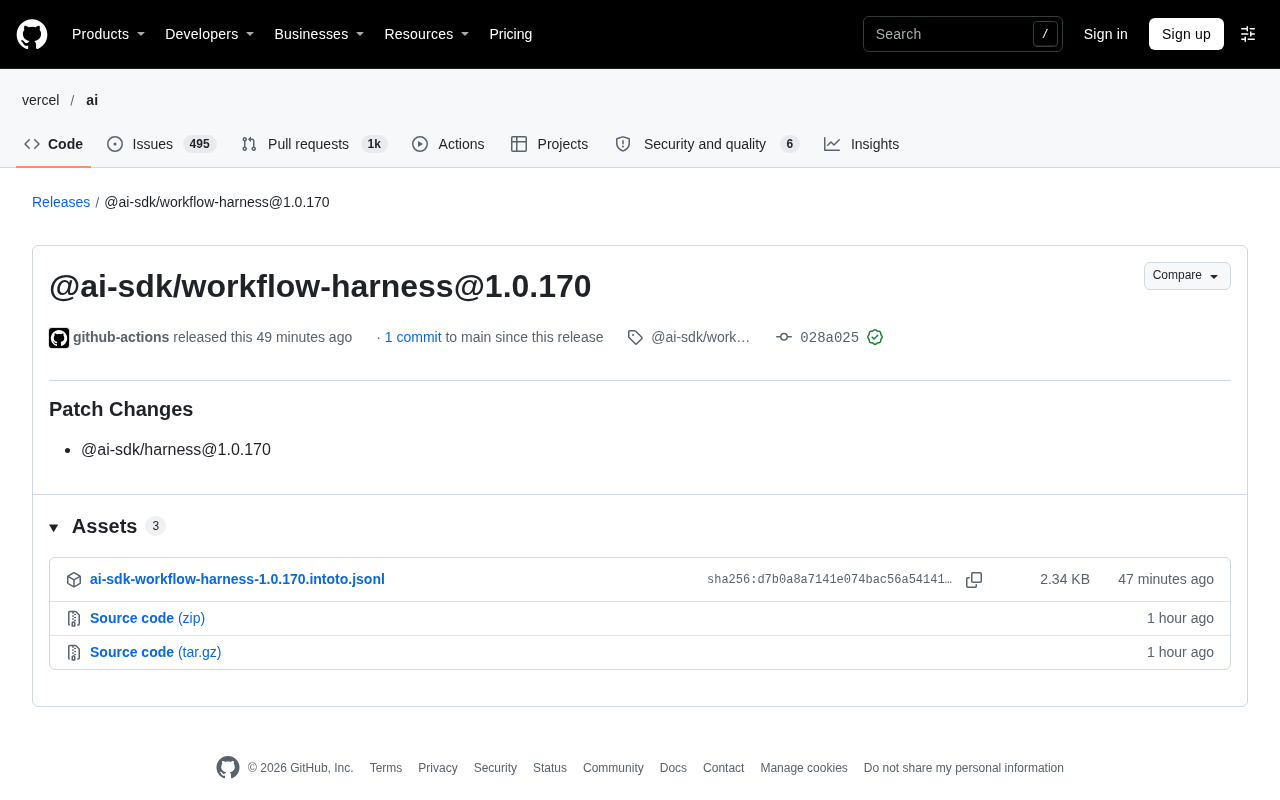Image resolution: width=1280 pixels, height=800 pixels.
Task: Go back to the Releases list
Action: pyautogui.click(x=61, y=202)
